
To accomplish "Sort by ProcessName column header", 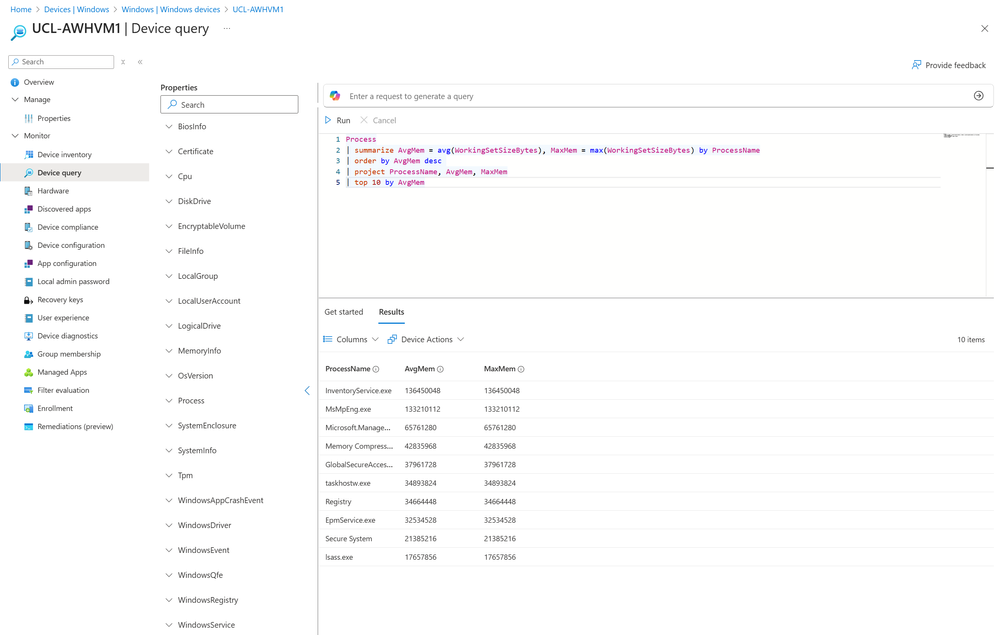I will tap(348, 369).
